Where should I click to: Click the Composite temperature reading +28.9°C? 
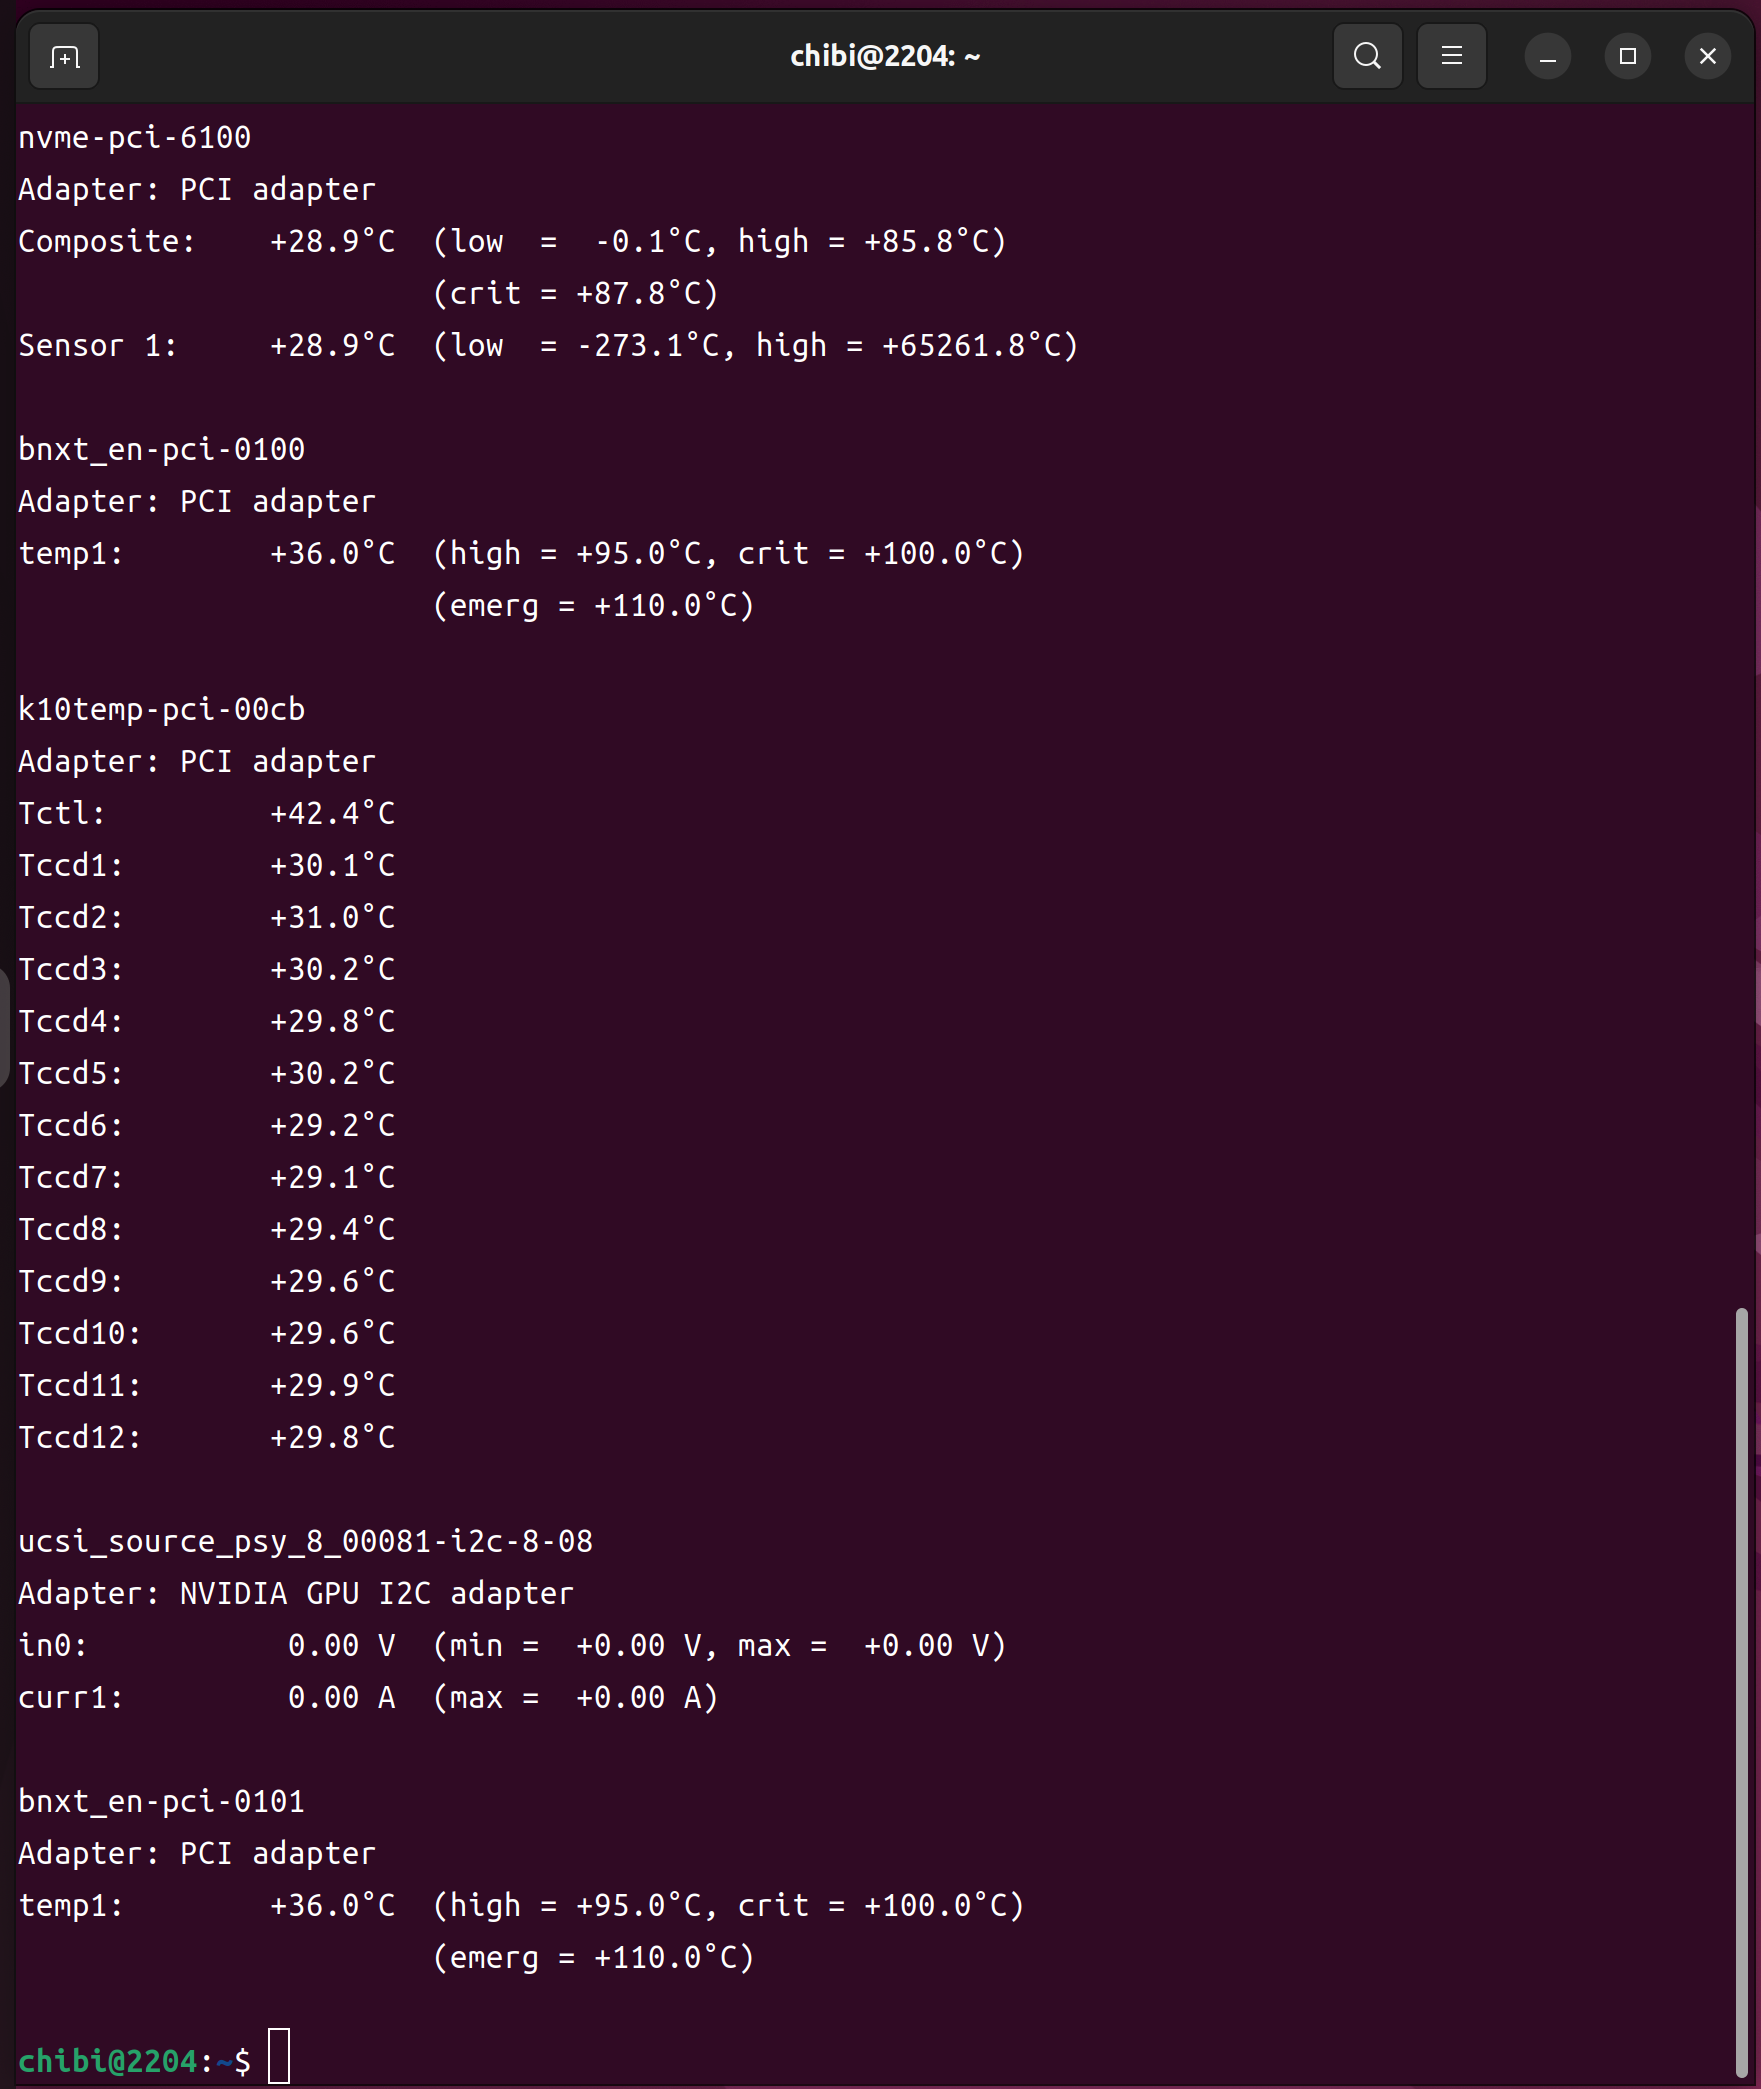point(332,241)
